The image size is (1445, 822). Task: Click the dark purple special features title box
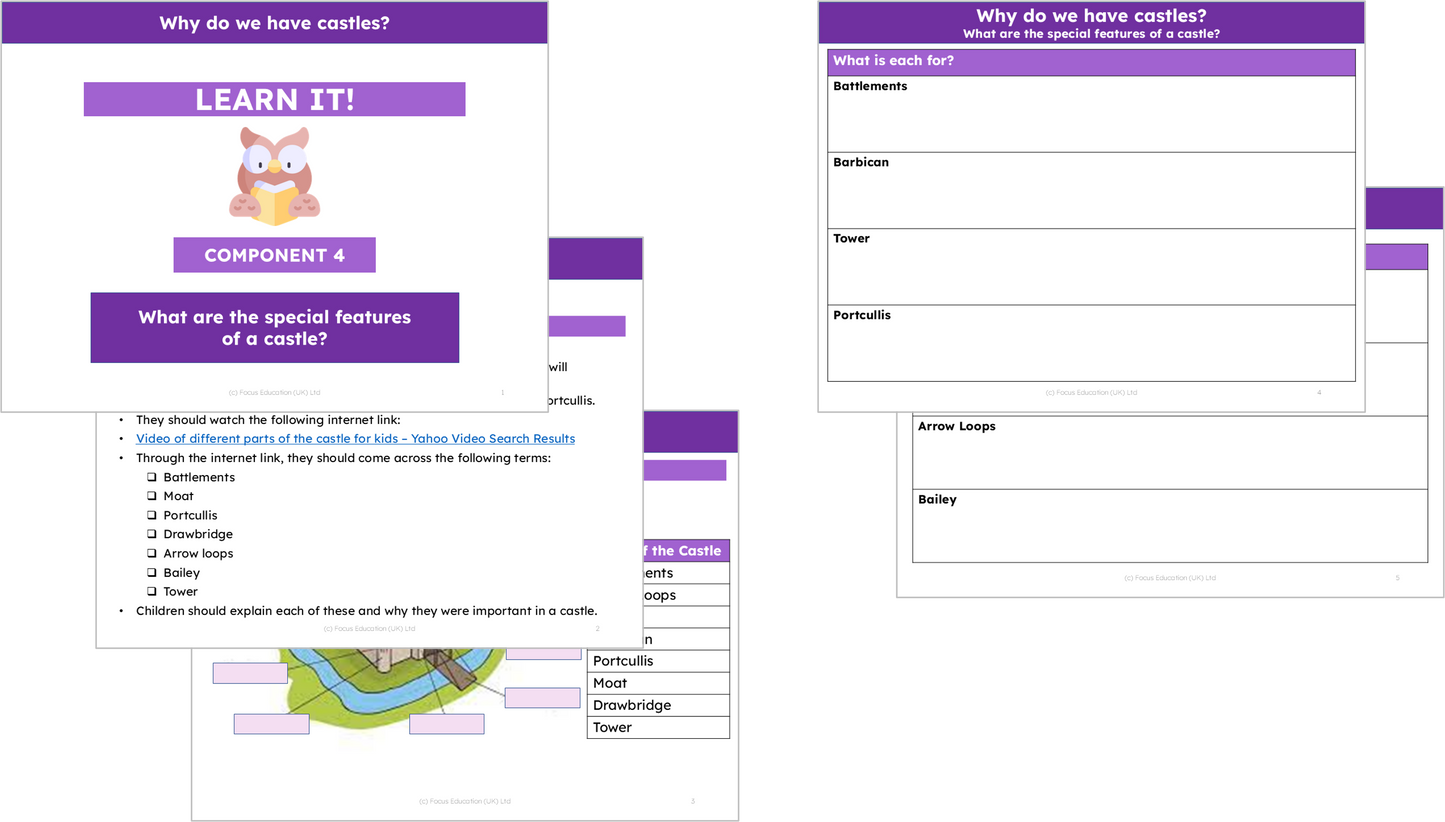tap(274, 328)
